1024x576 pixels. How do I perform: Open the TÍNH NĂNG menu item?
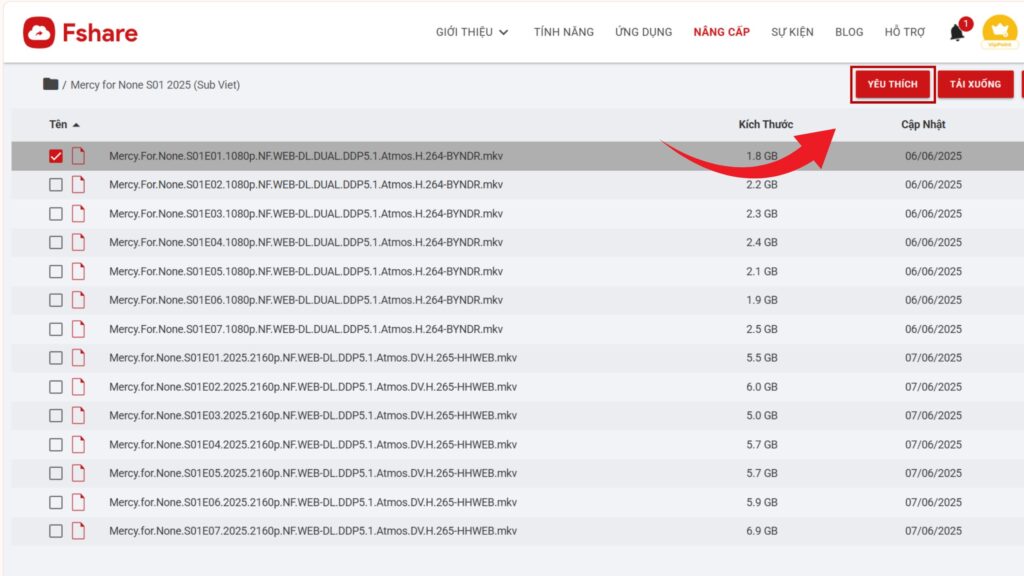(x=564, y=32)
